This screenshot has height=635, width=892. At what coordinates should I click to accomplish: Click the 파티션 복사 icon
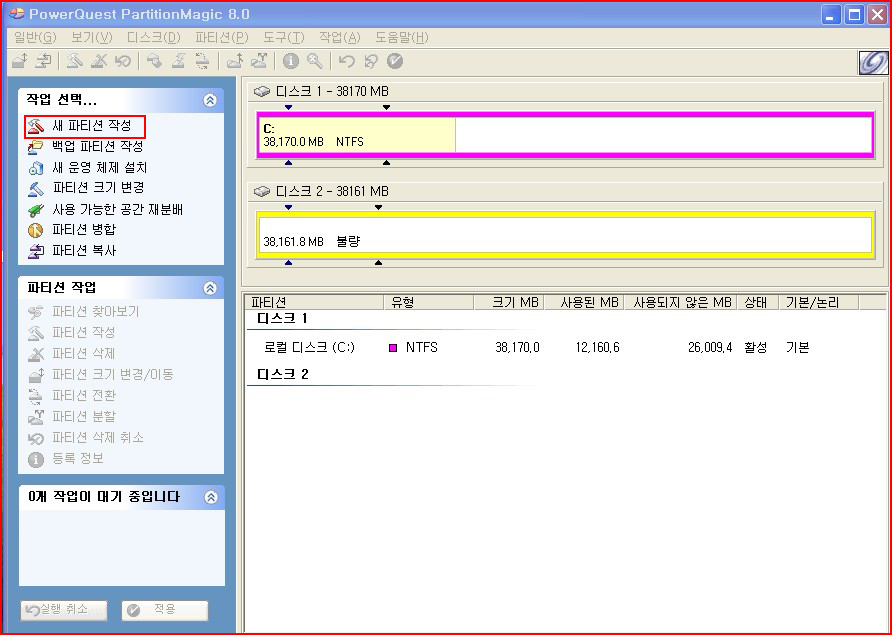[36, 251]
